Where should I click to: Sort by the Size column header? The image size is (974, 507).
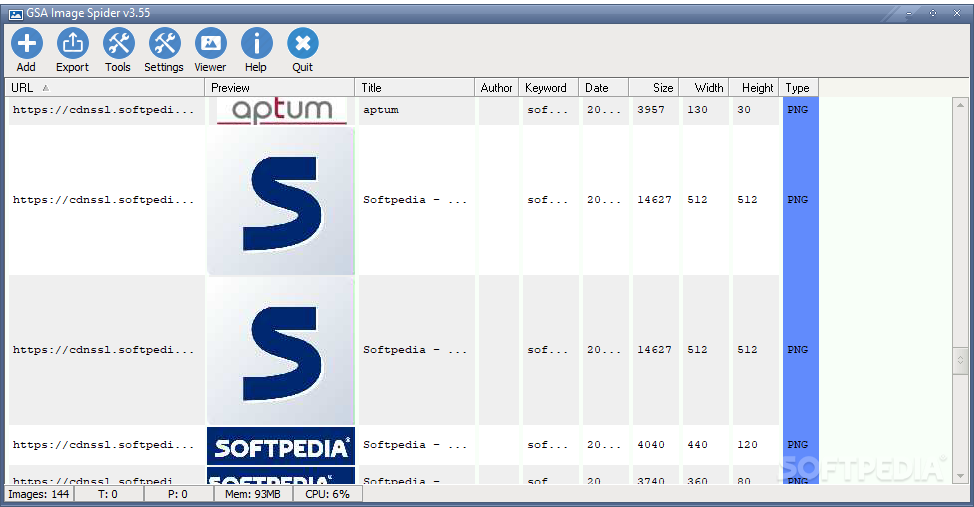coord(653,88)
